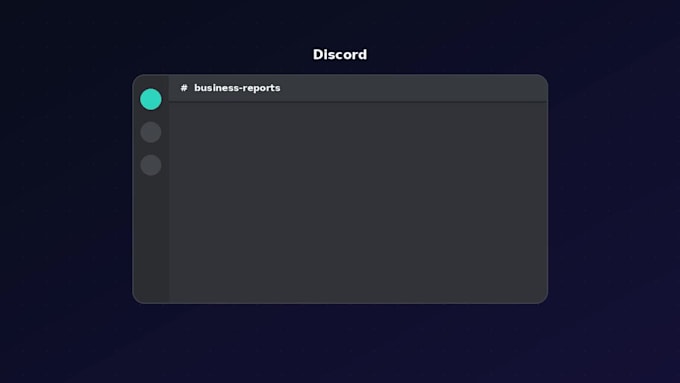680x383 pixels.
Task: Select the teal server icon
Action: click(x=151, y=99)
